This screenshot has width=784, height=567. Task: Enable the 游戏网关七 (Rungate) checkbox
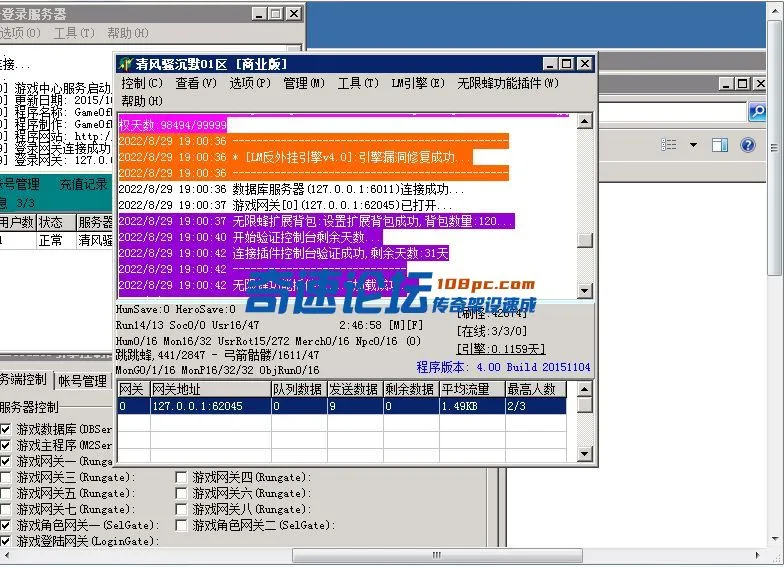[x=6, y=509]
